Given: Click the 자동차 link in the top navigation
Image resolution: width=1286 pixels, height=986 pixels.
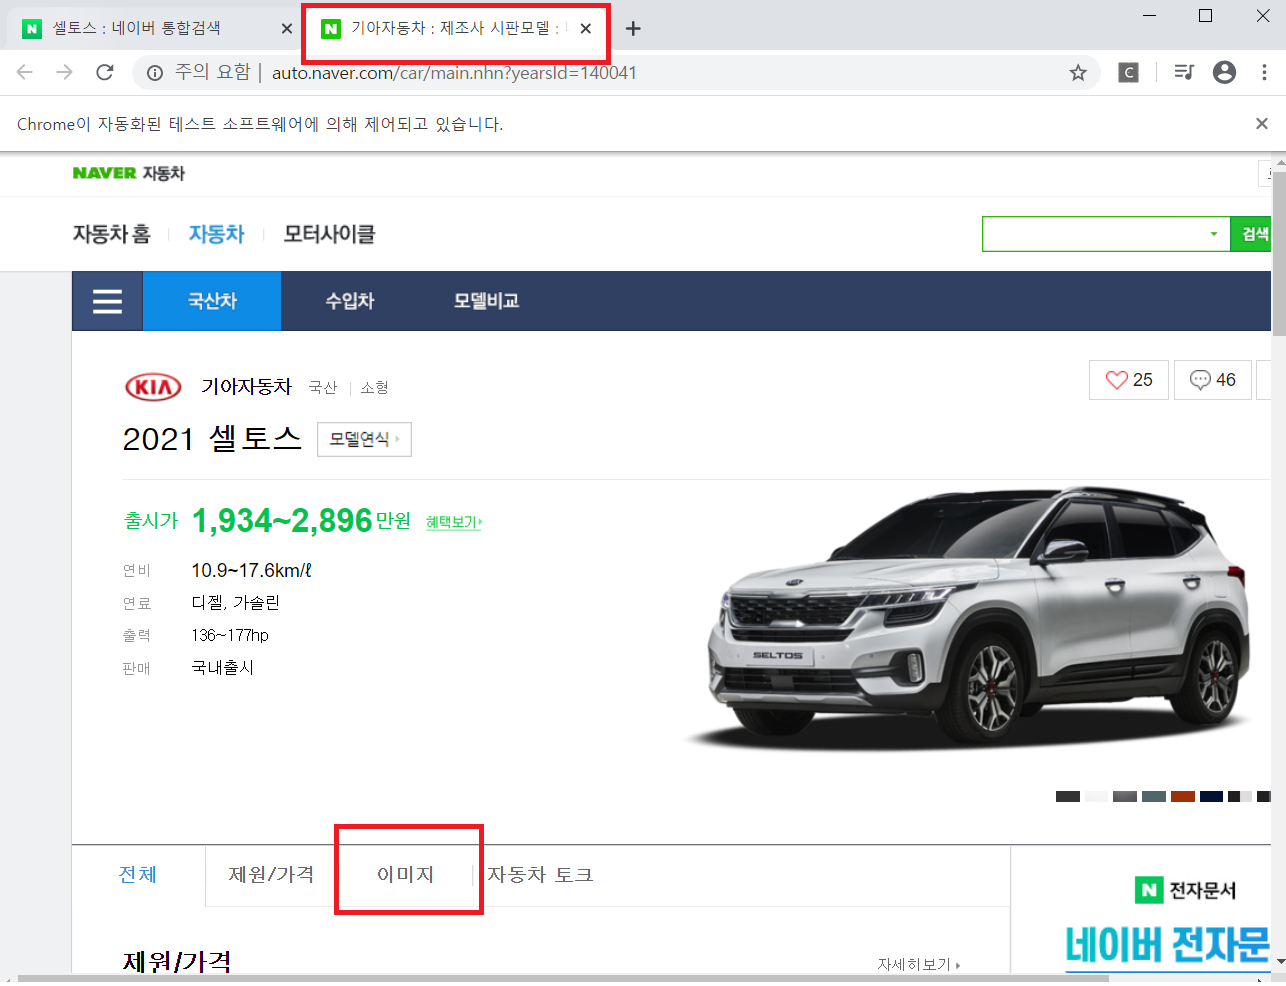Looking at the screenshot, I should [217, 234].
